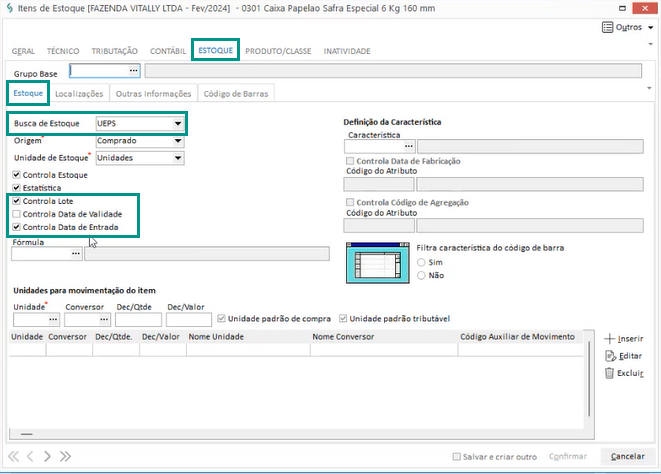Switch to TÉCNICO tab

point(63,51)
